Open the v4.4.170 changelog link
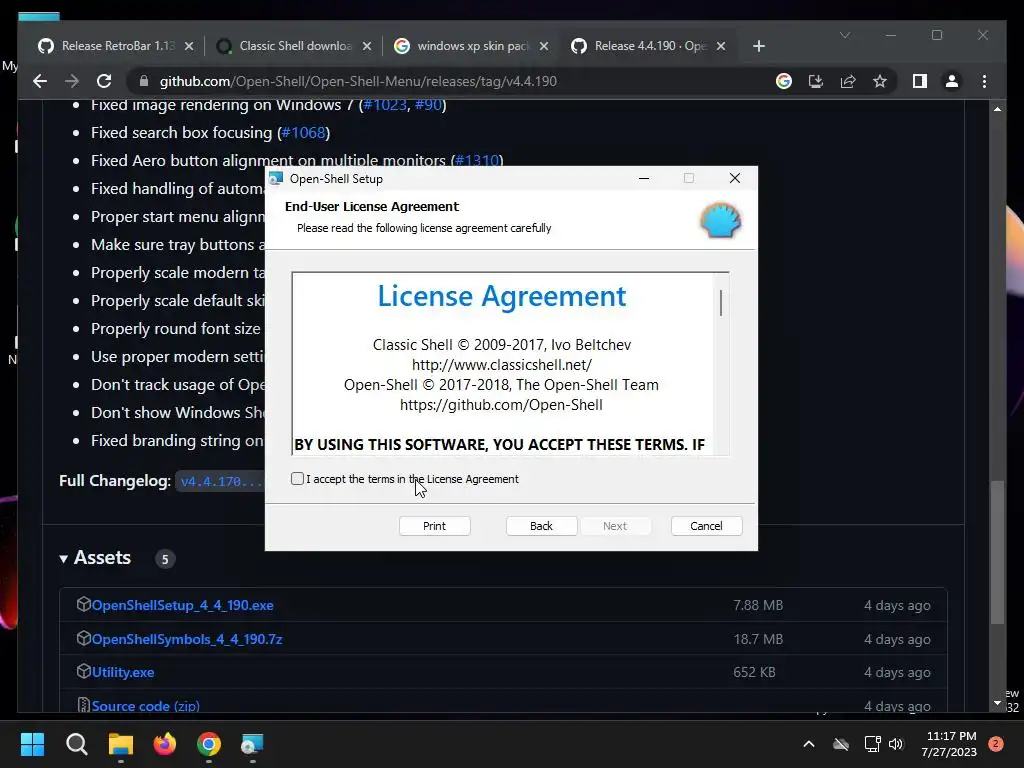Image resolution: width=1024 pixels, height=768 pixels. pyautogui.click(x=221, y=481)
